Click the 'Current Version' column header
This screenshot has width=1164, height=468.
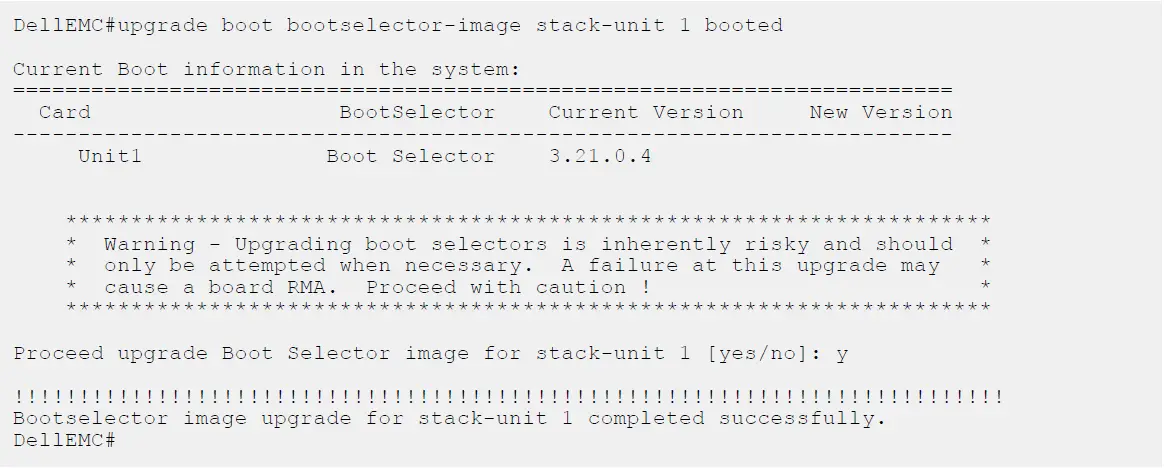click(645, 112)
